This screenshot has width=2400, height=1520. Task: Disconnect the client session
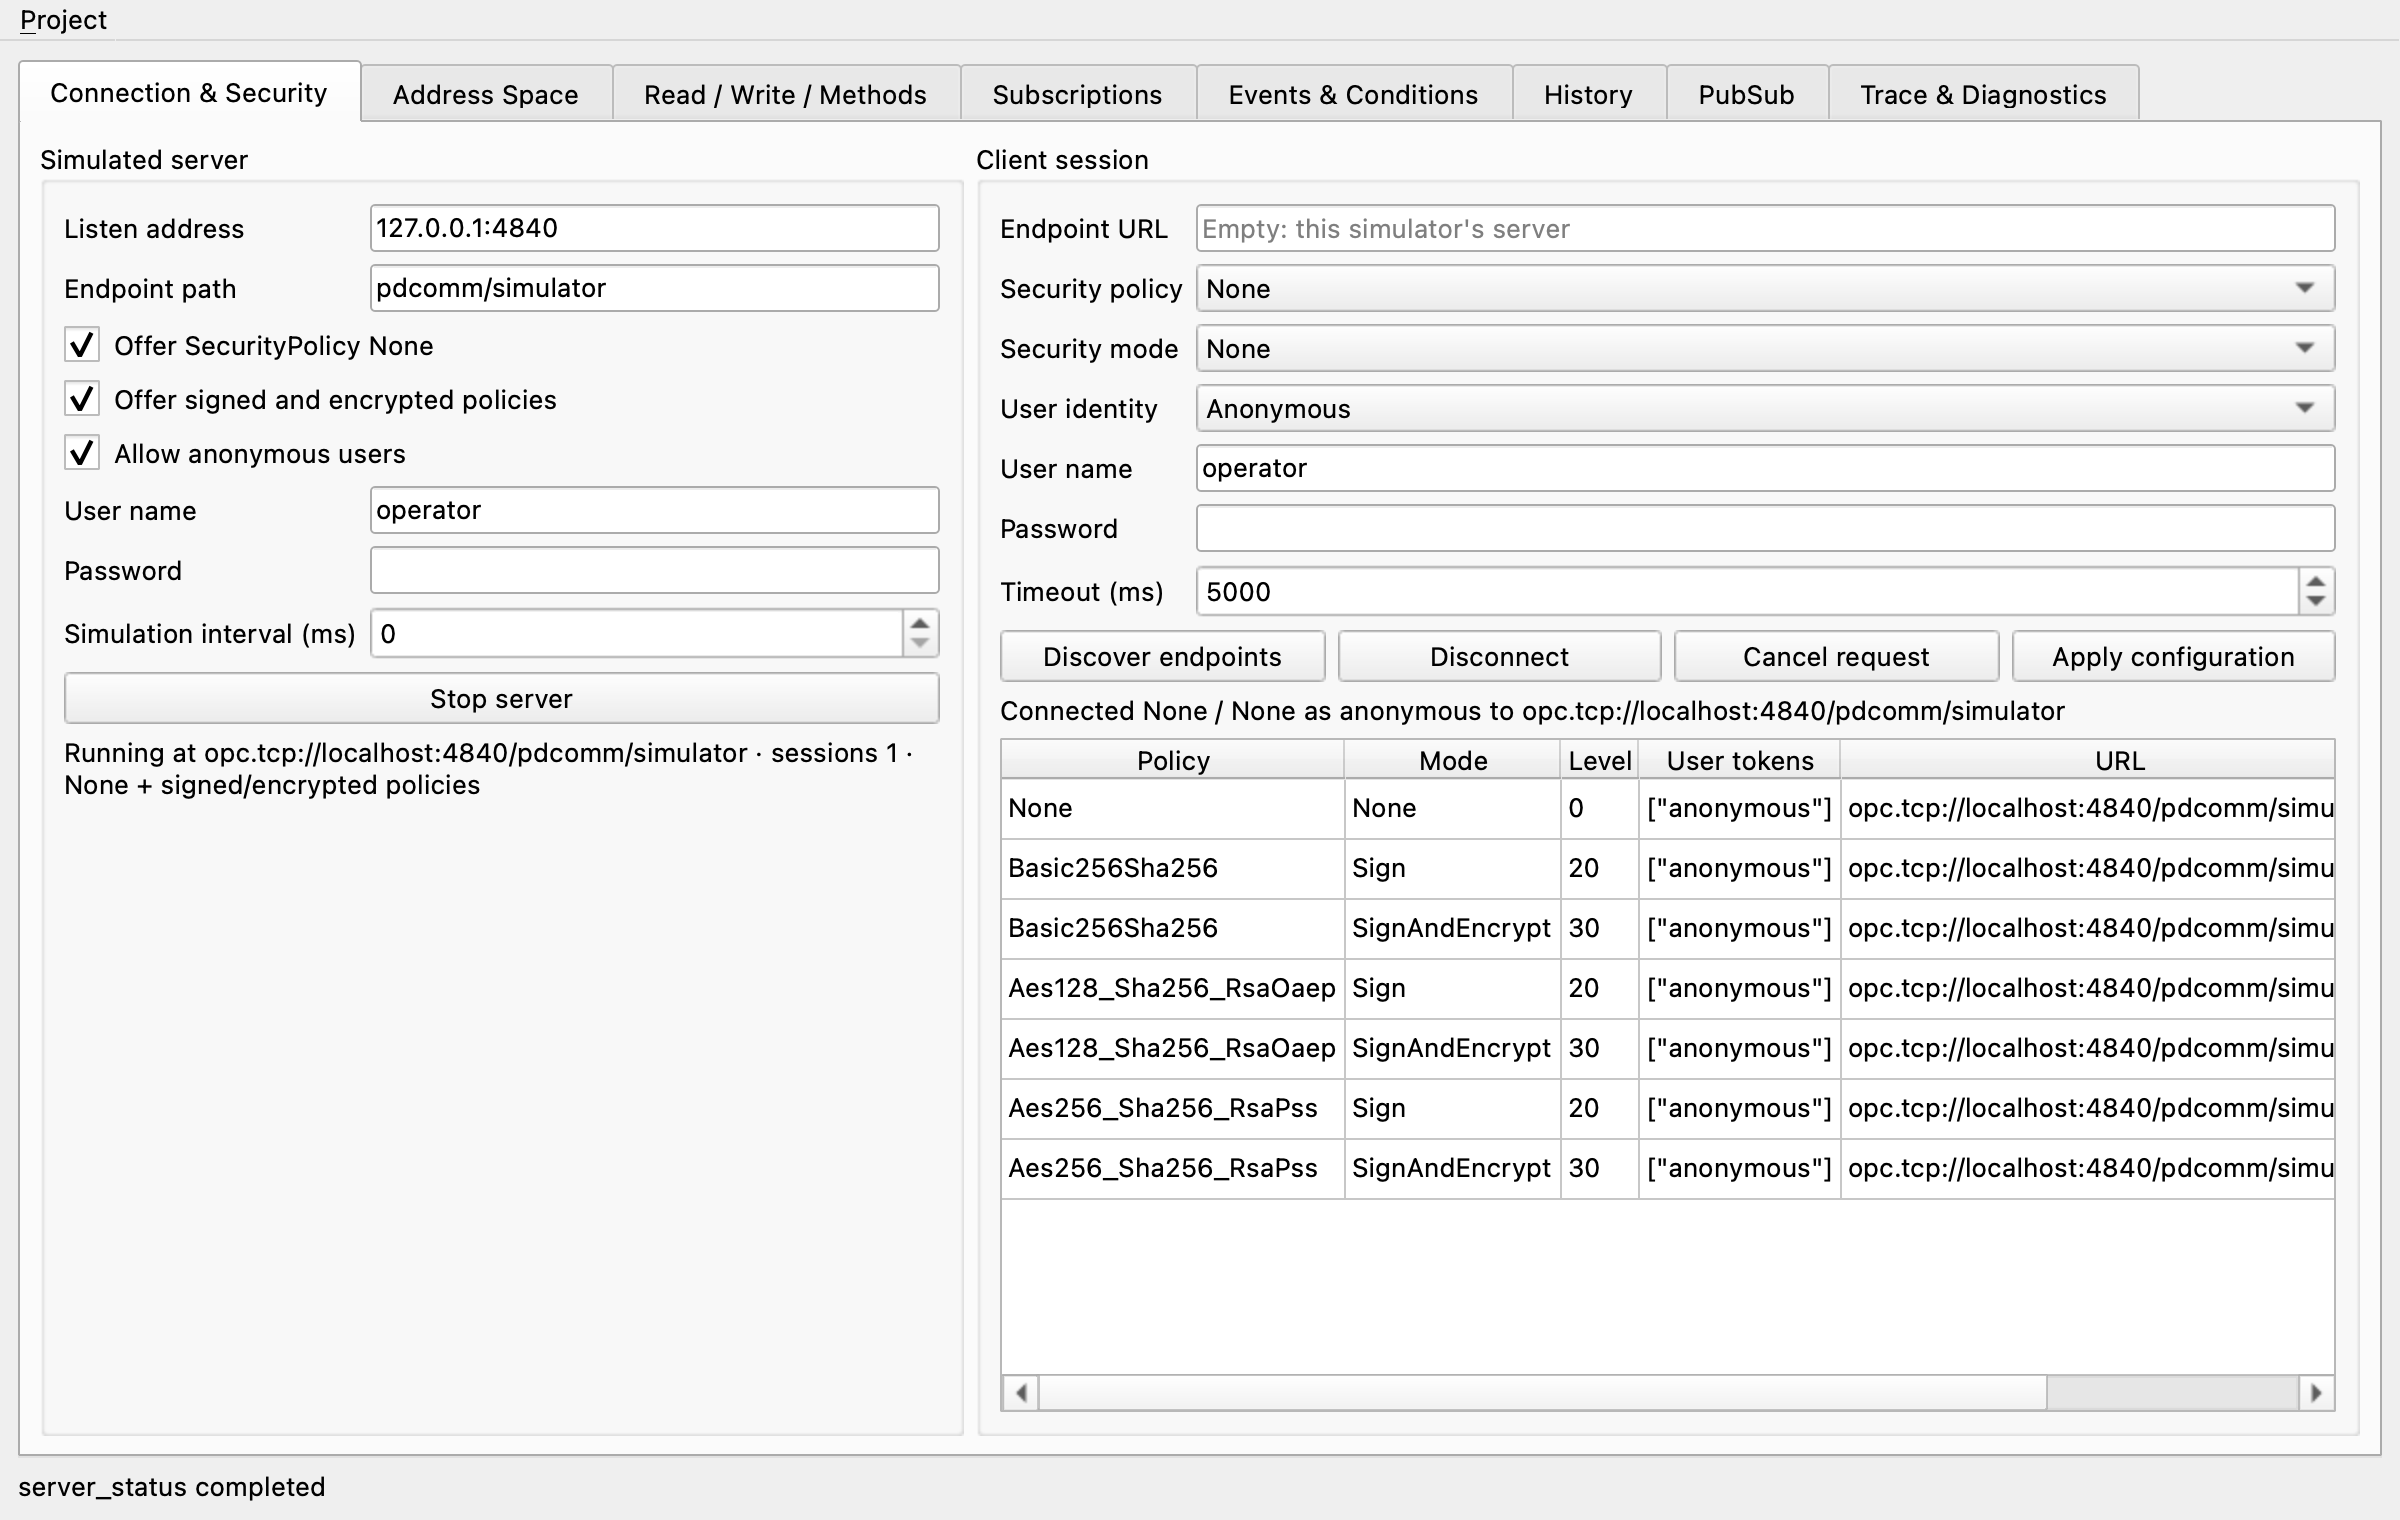click(1499, 656)
